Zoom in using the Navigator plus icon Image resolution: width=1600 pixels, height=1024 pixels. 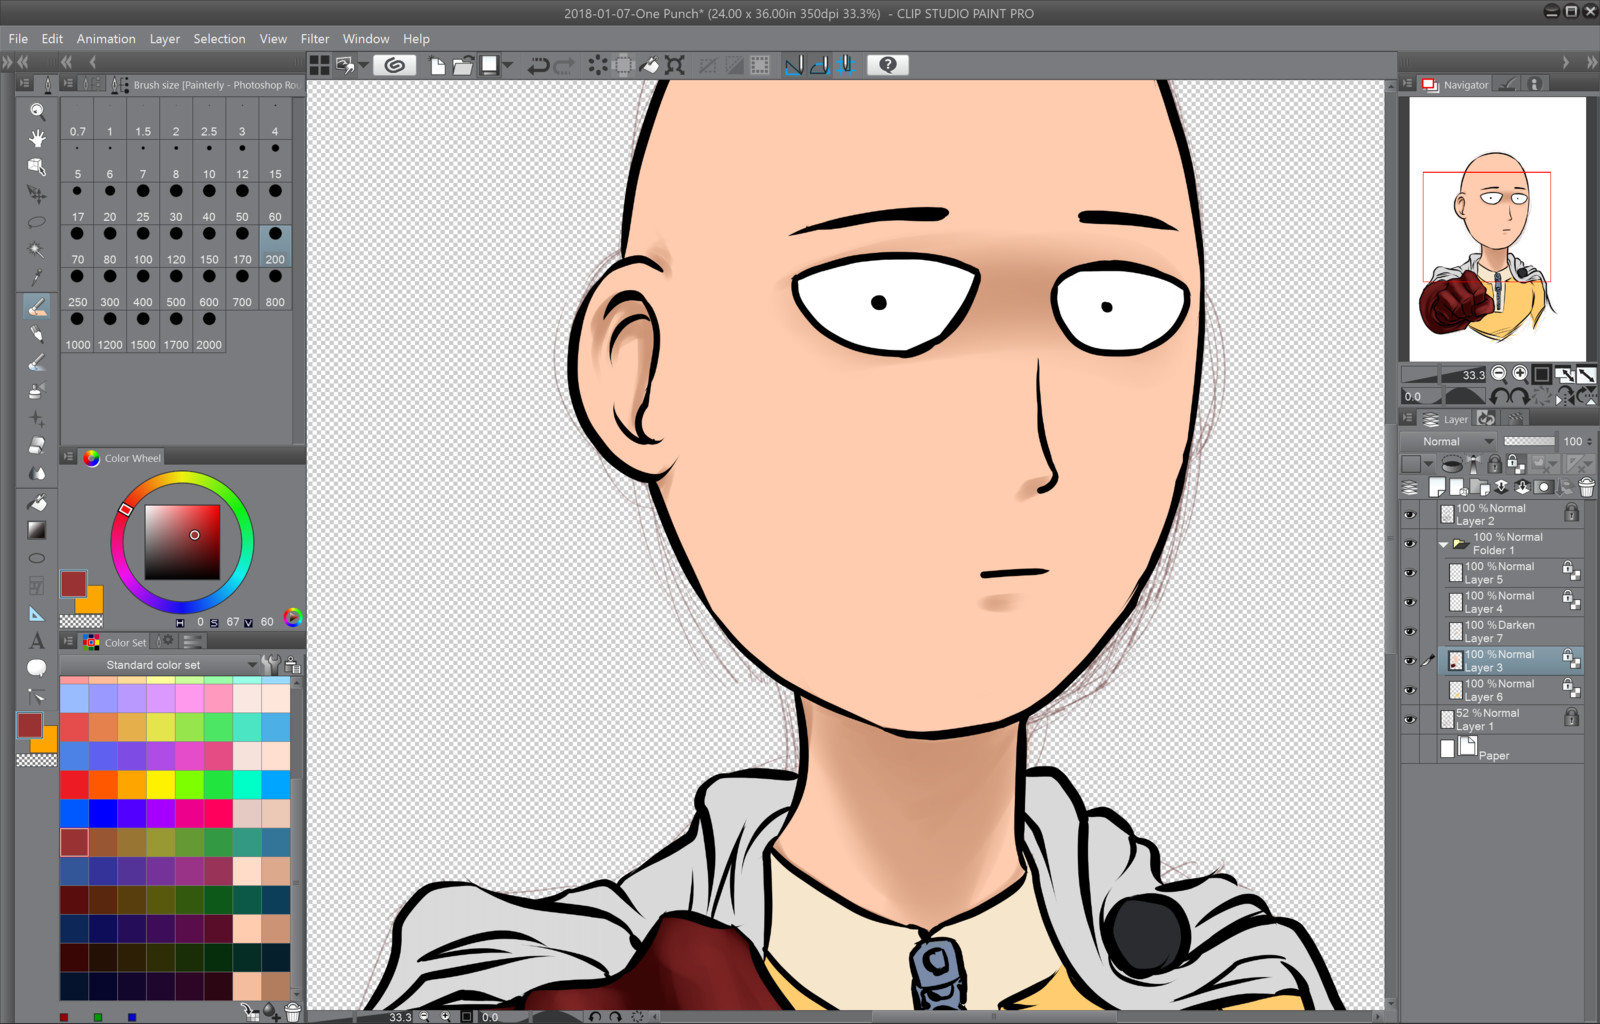1520,374
